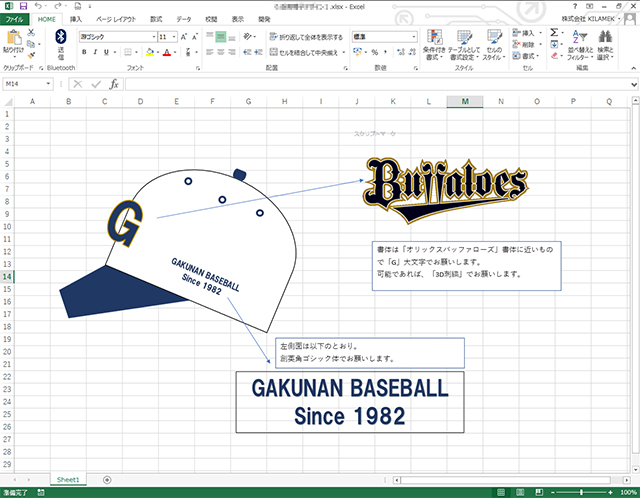The height and width of the screenshot is (498, 640).
Task: Select column M header
Action: click(x=464, y=102)
